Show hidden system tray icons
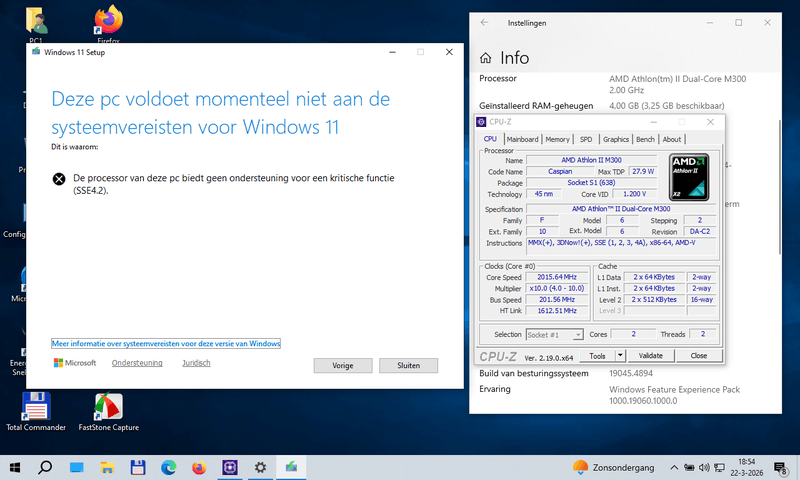Screen dimensions: 800x480 click(674, 467)
